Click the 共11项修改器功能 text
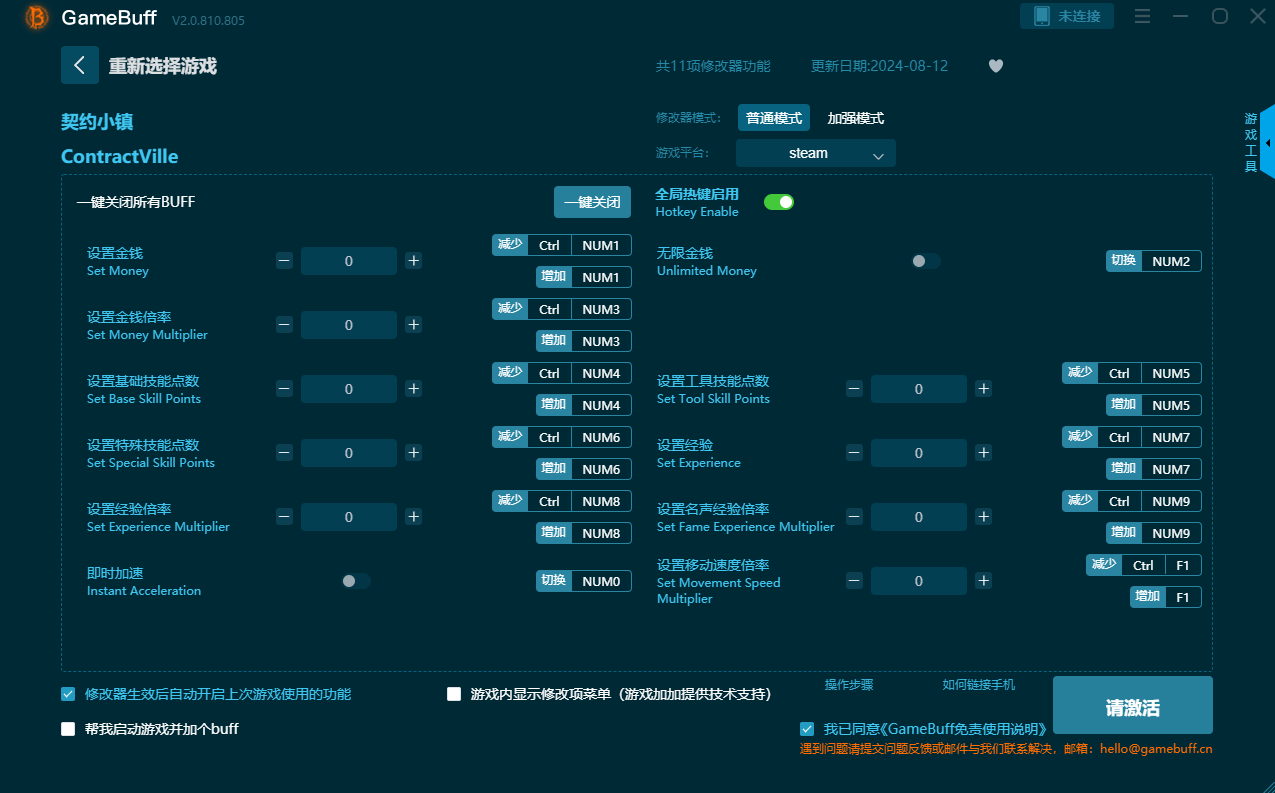 713,66
